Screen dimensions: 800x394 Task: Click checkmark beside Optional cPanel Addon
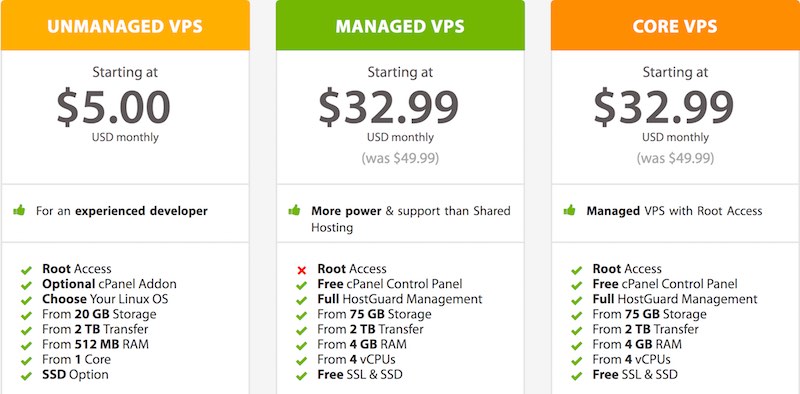(x=26, y=285)
